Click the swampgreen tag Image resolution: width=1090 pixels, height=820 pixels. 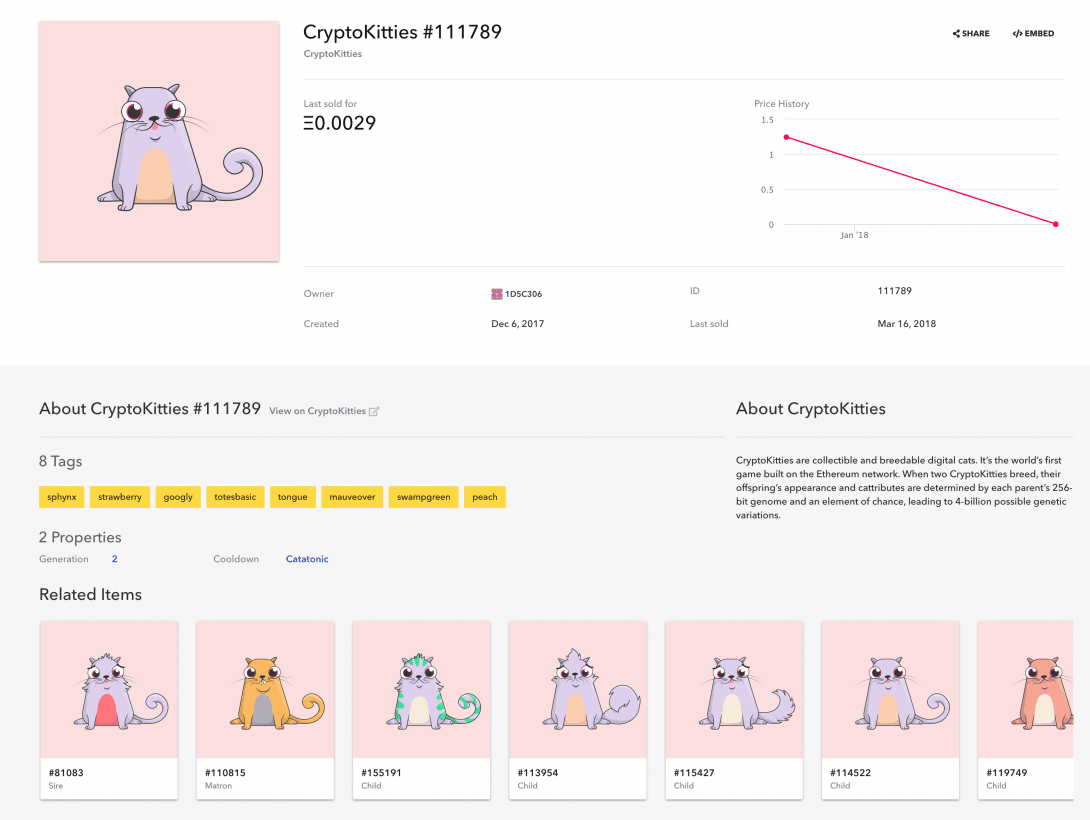423,497
